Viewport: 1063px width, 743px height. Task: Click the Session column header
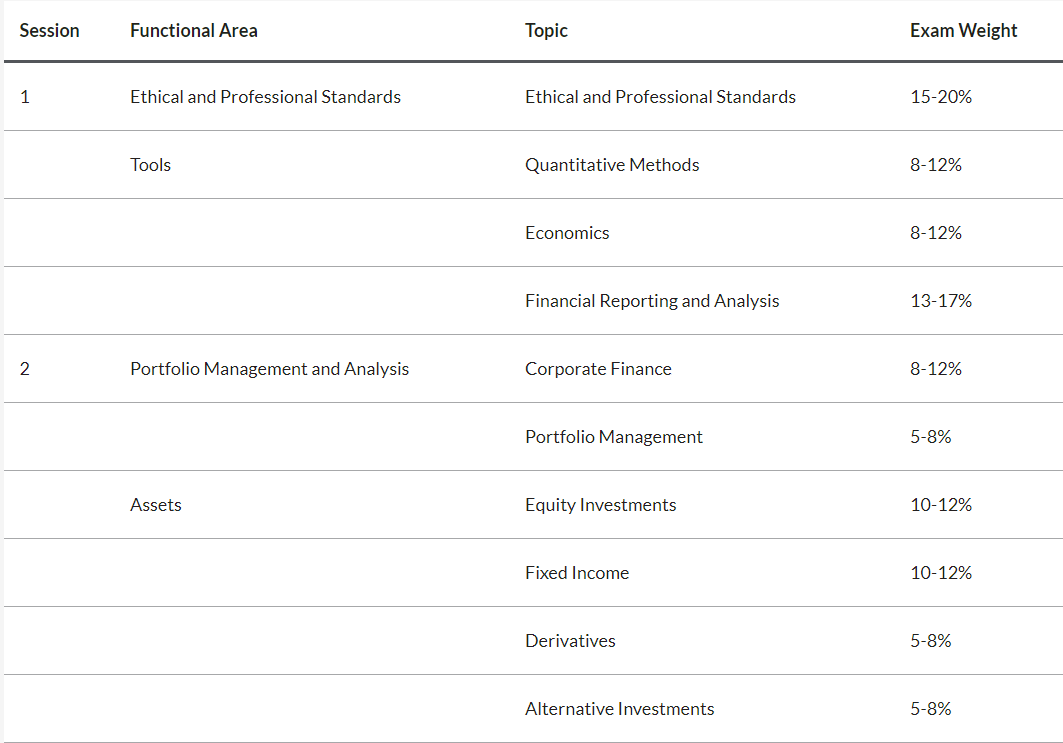(49, 31)
